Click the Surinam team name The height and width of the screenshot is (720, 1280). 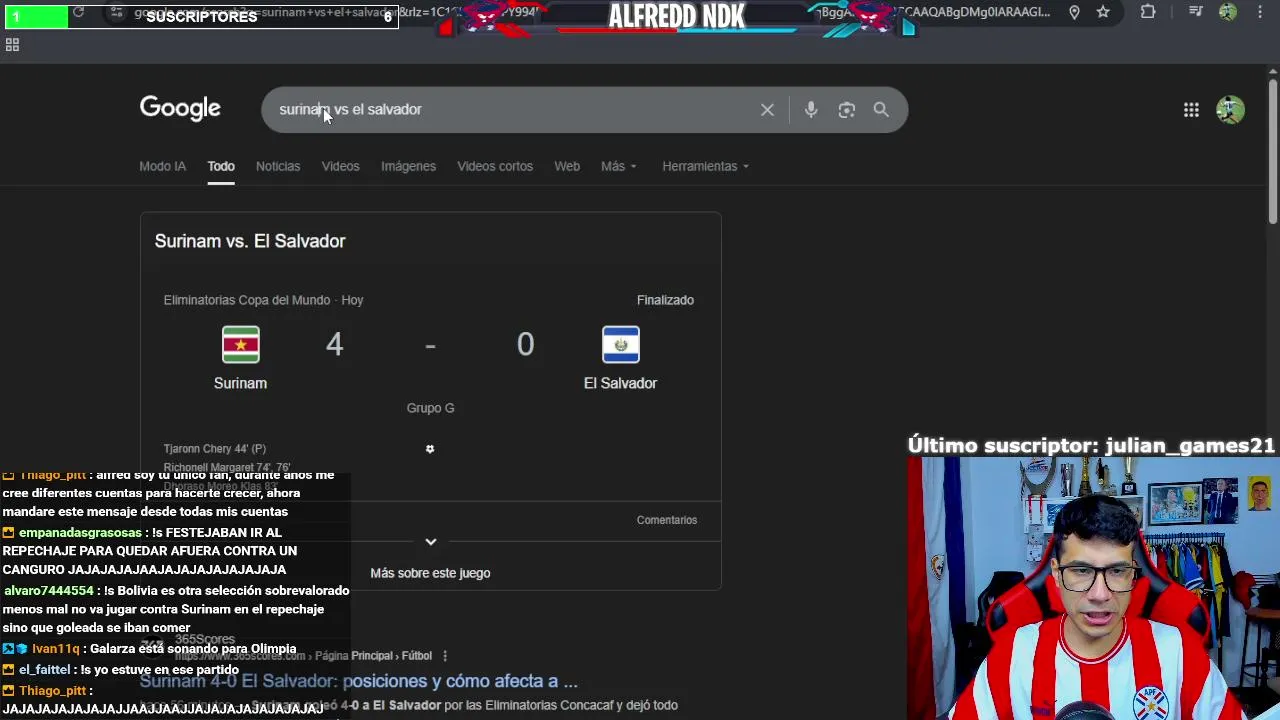(x=240, y=383)
